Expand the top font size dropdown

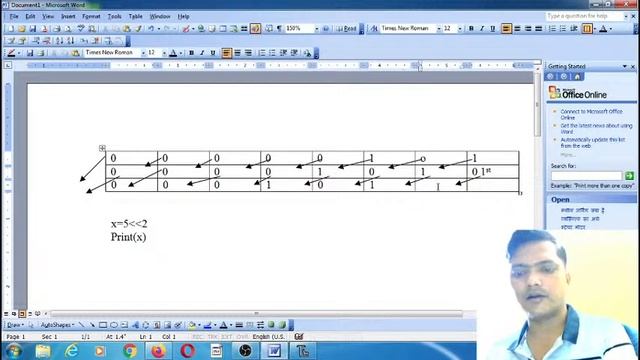coord(460,29)
